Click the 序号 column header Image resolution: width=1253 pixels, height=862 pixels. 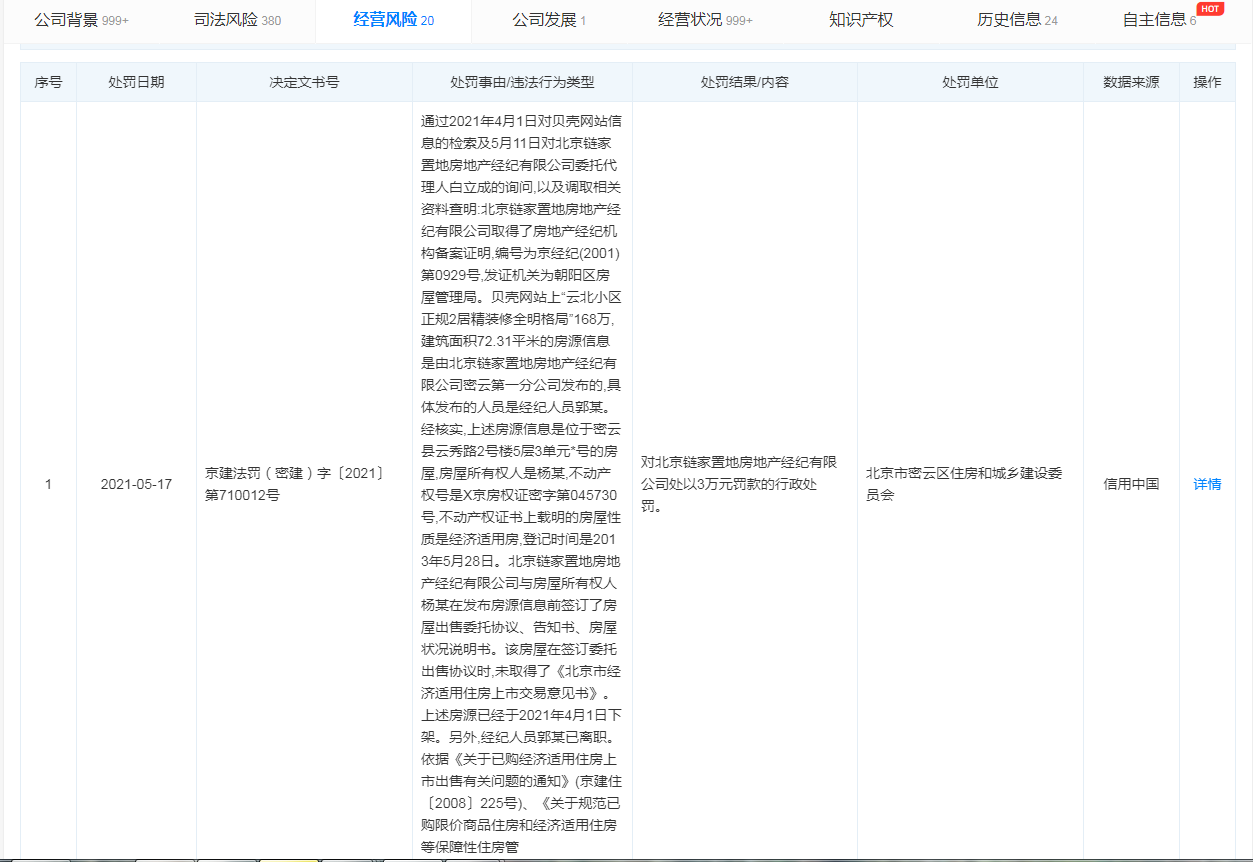[48, 82]
